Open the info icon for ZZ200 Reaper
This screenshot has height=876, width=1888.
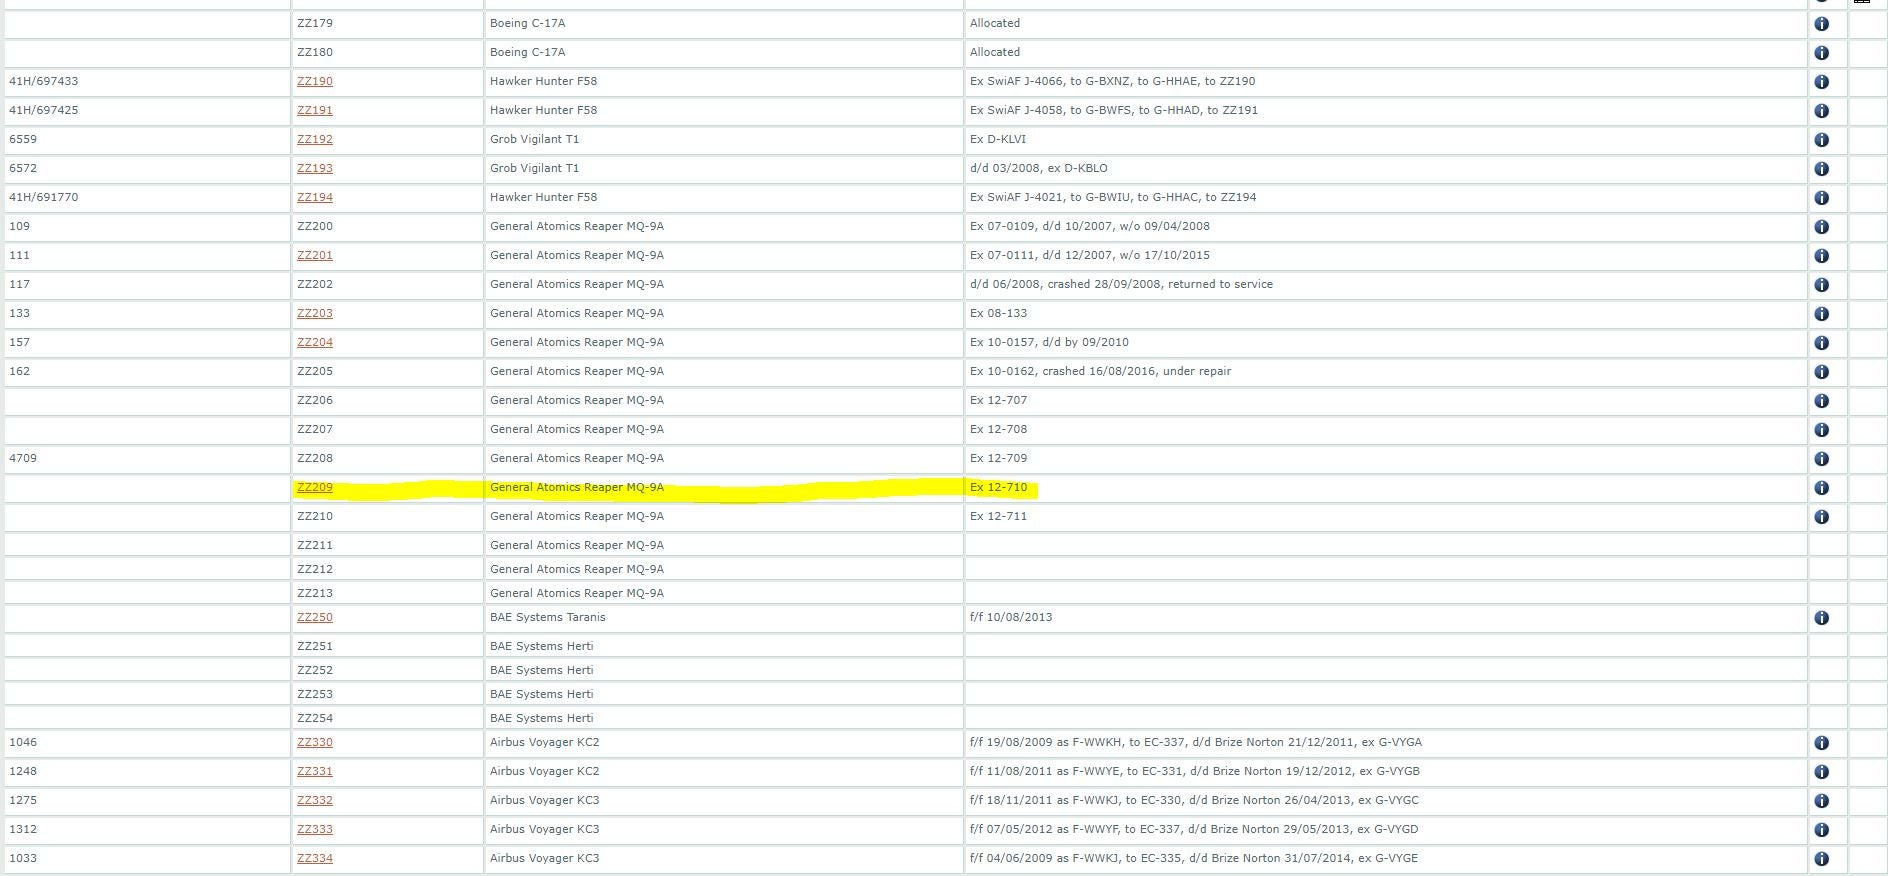[1821, 227]
